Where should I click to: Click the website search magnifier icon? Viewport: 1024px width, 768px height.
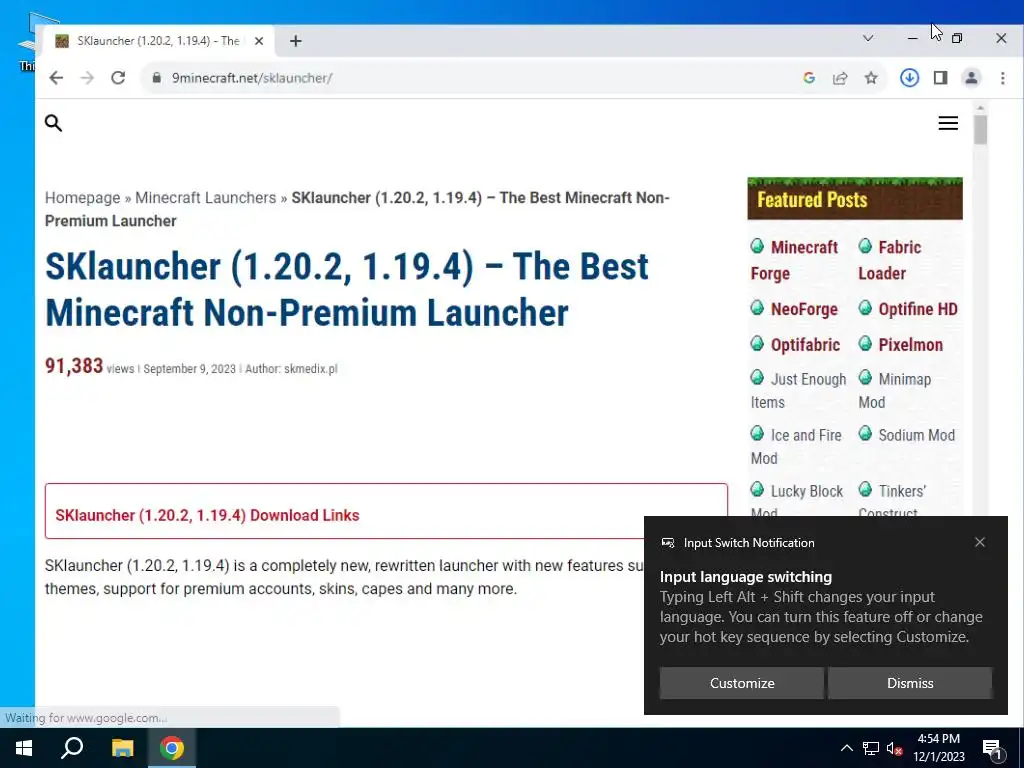54,123
